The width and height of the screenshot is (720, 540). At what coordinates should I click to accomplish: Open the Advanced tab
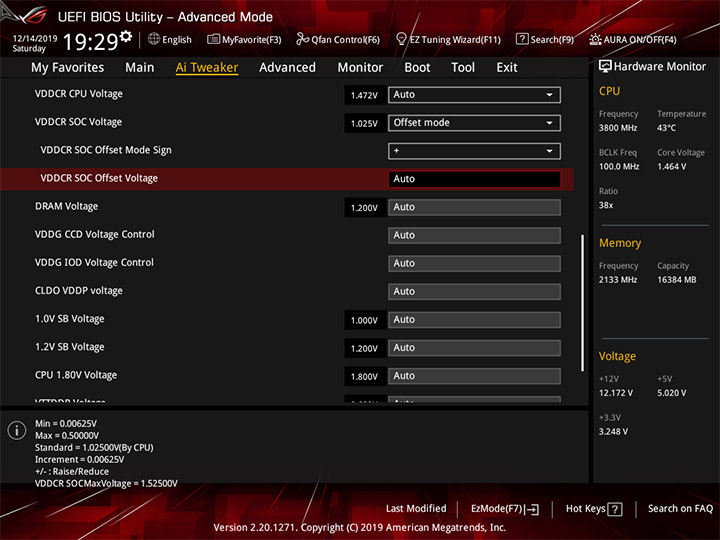click(x=287, y=68)
